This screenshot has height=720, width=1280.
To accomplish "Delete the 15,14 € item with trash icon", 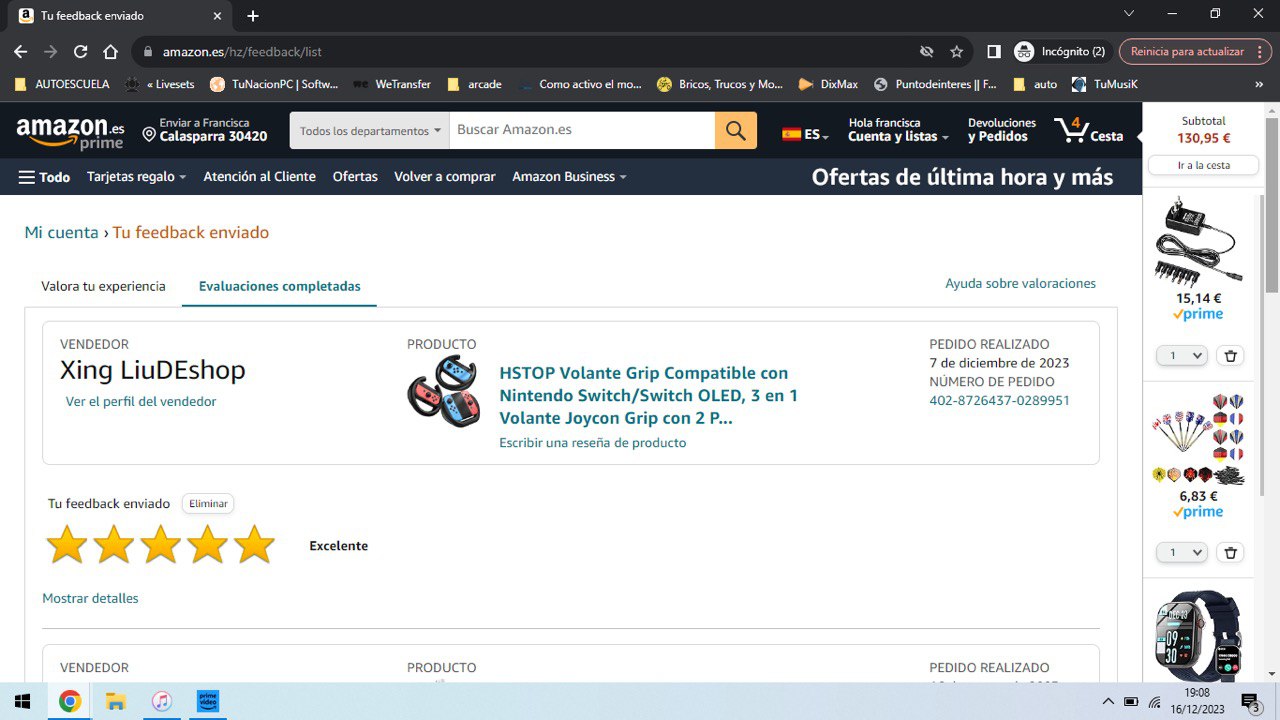I will pyautogui.click(x=1231, y=356).
